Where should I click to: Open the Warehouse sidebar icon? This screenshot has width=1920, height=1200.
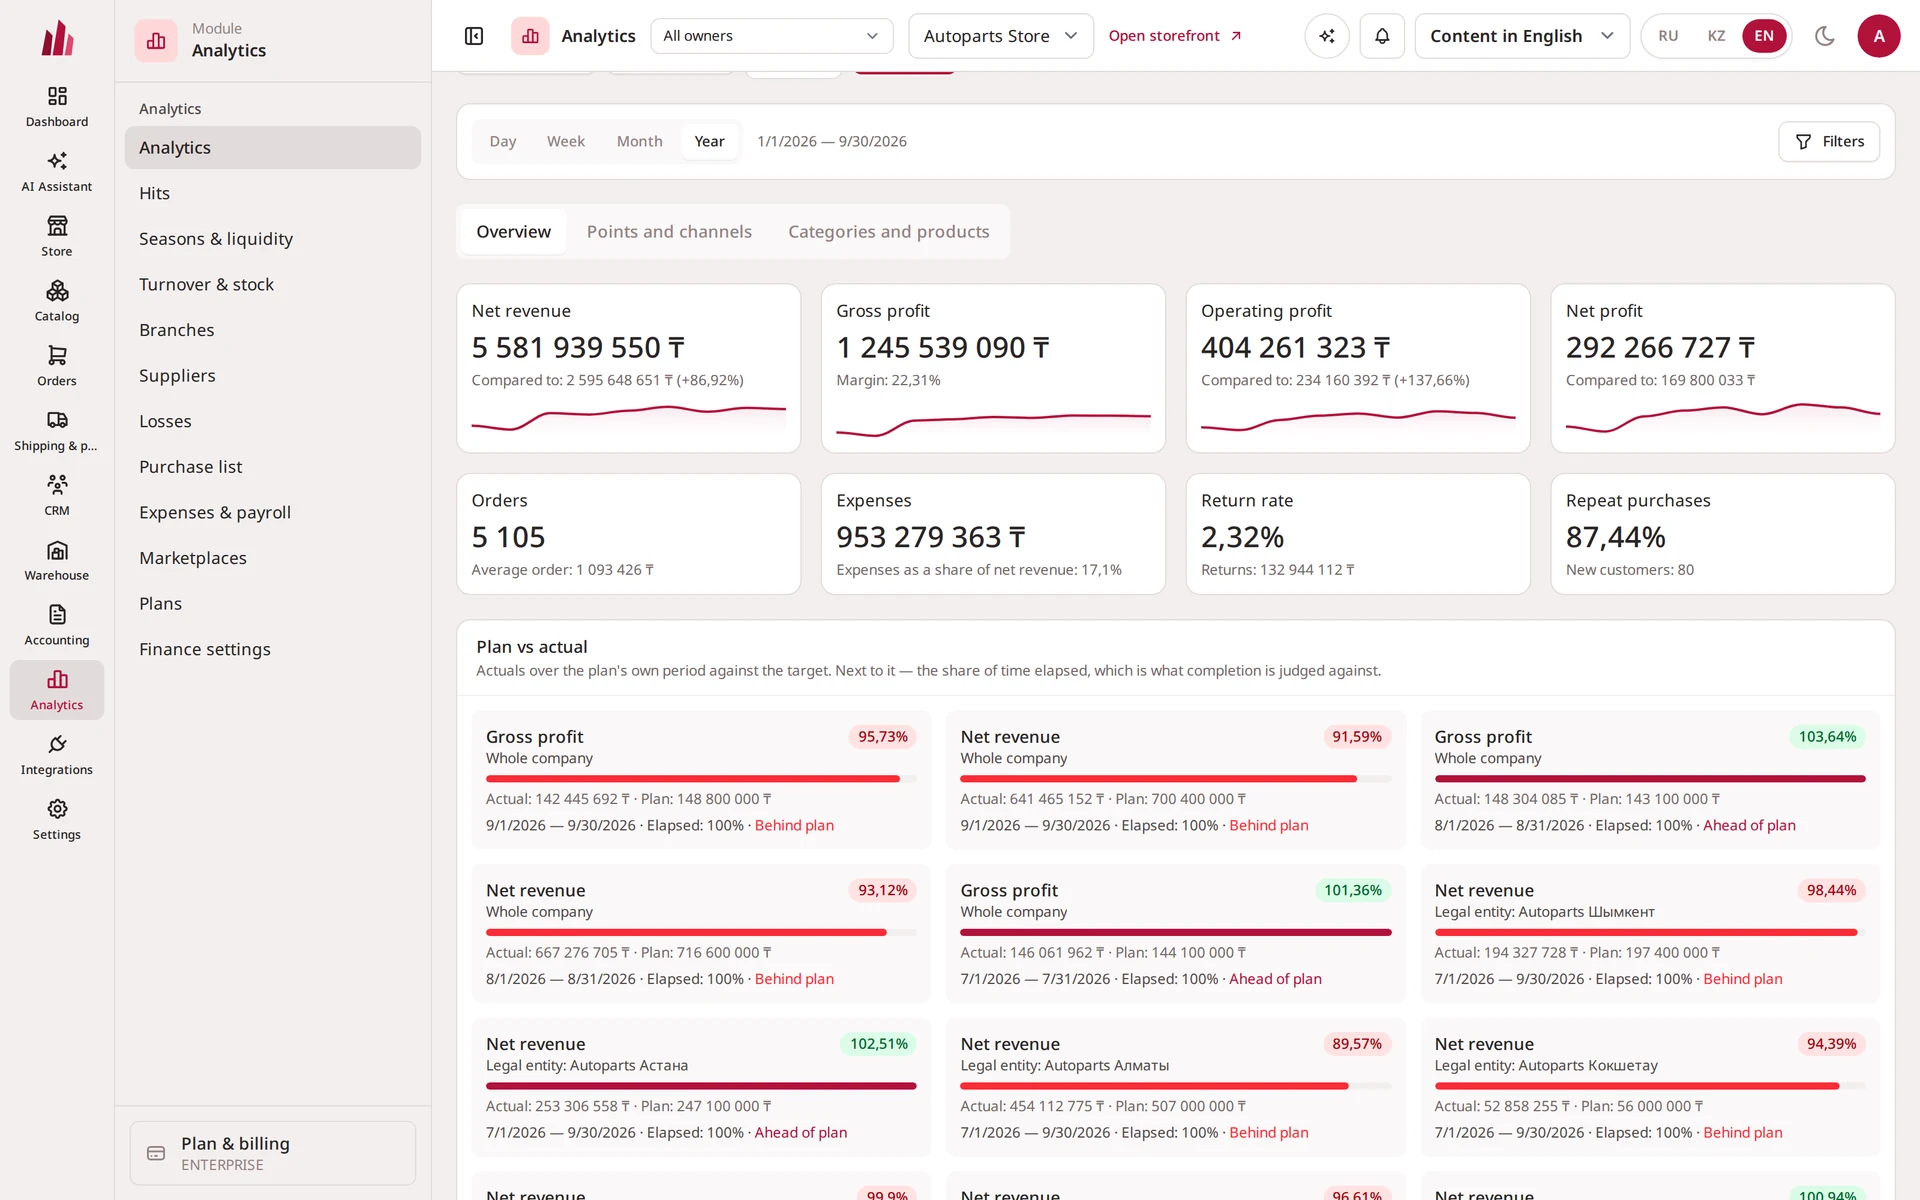point(57,561)
